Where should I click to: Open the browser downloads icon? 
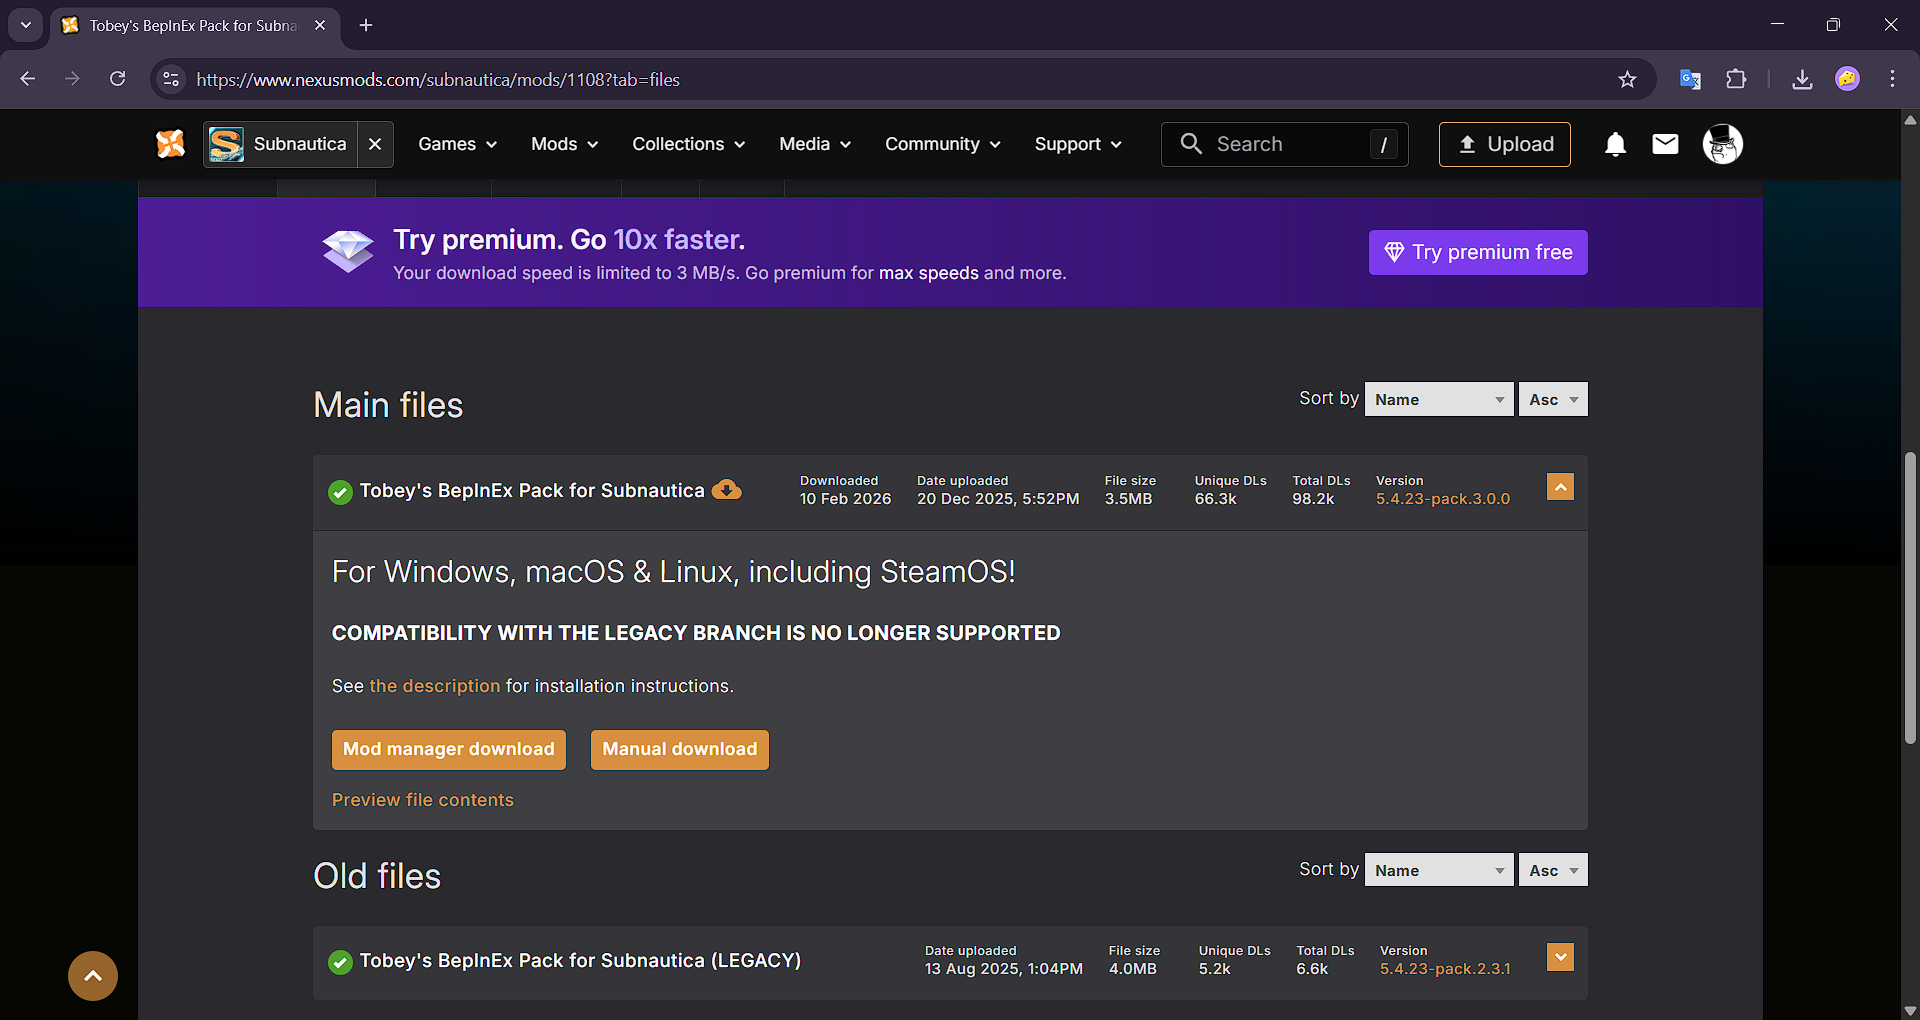pos(1802,79)
